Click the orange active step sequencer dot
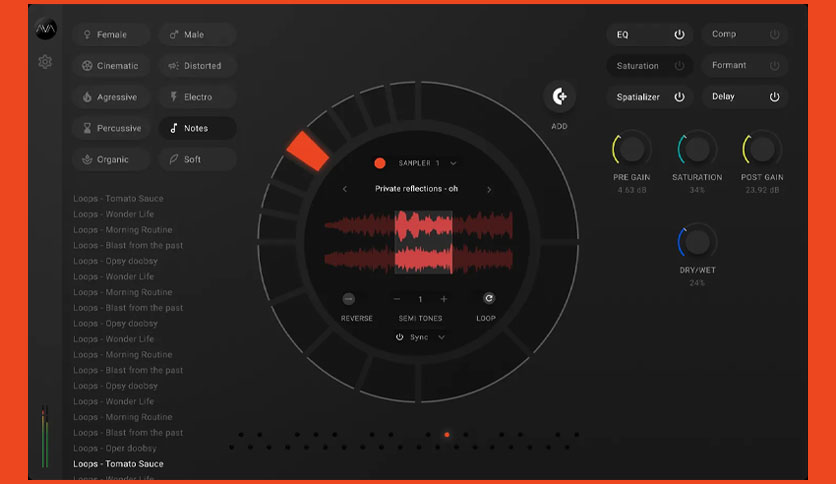The image size is (836, 484). coord(447,435)
